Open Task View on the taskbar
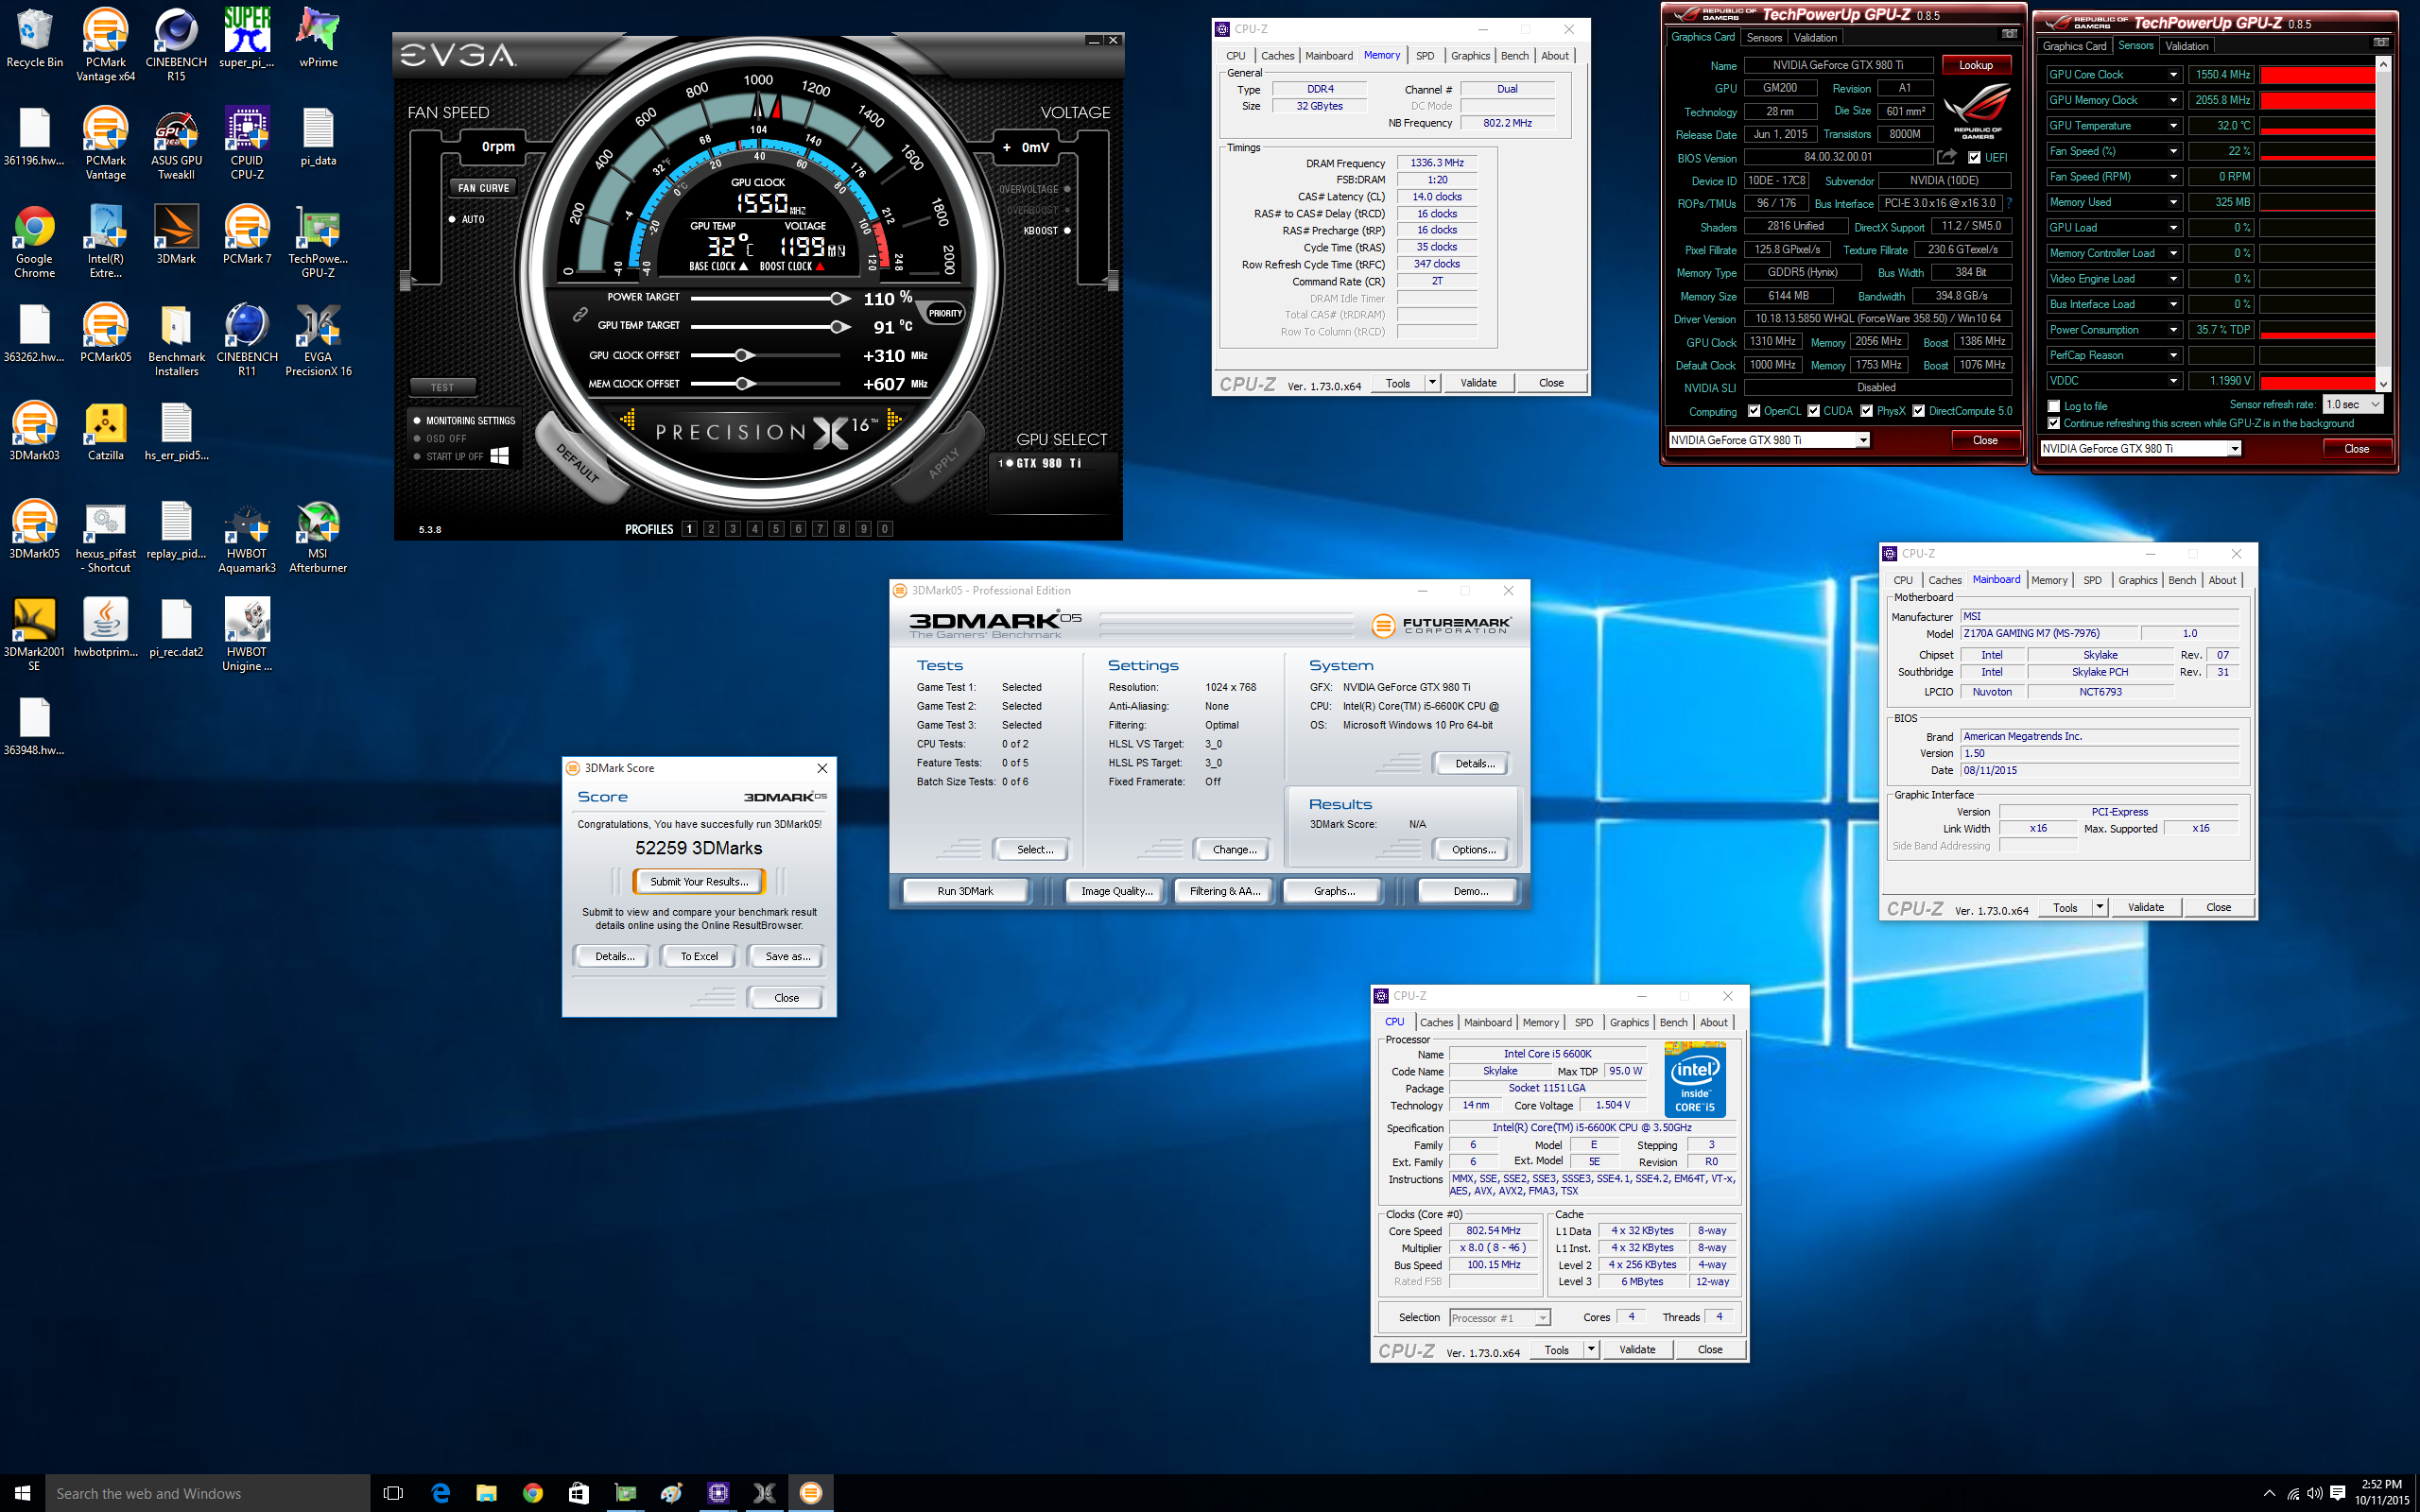The width and height of the screenshot is (2420, 1512). (394, 1492)
